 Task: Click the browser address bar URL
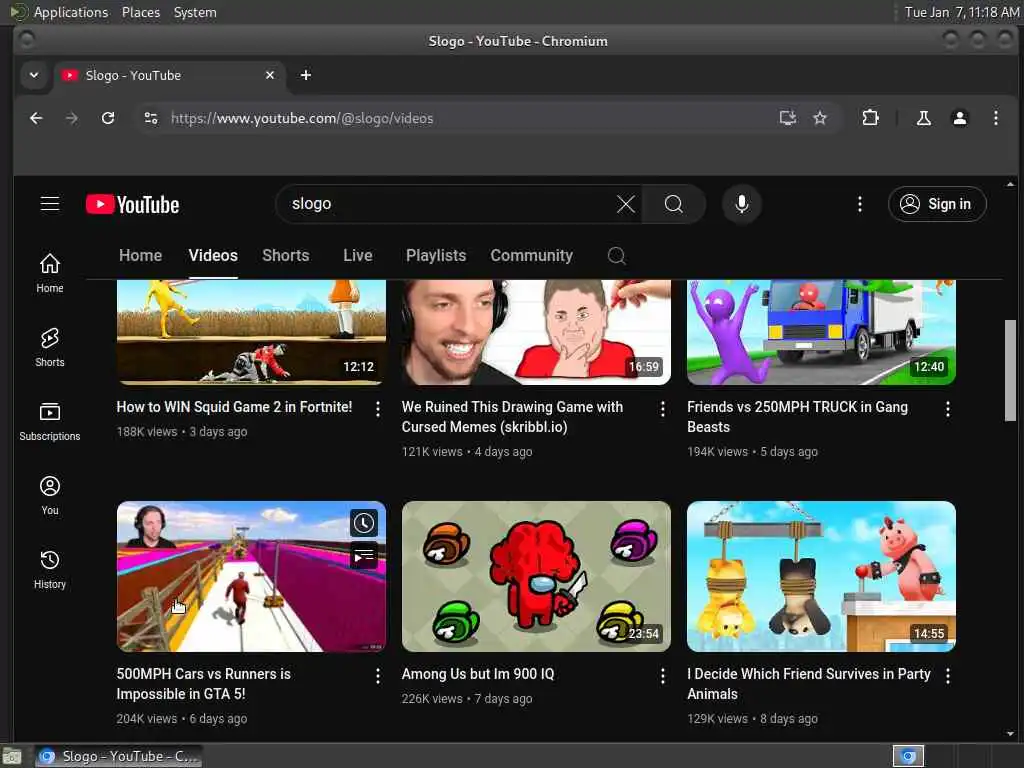302,118
